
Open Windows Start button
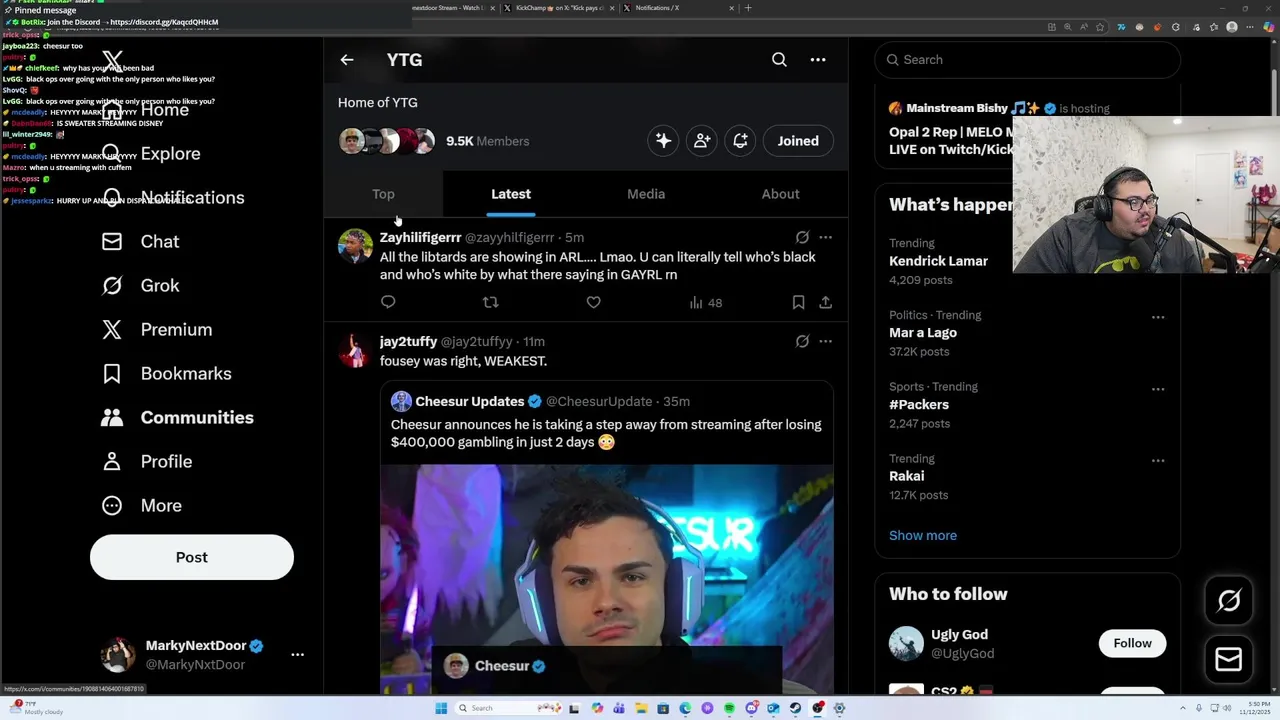(441, 708)
